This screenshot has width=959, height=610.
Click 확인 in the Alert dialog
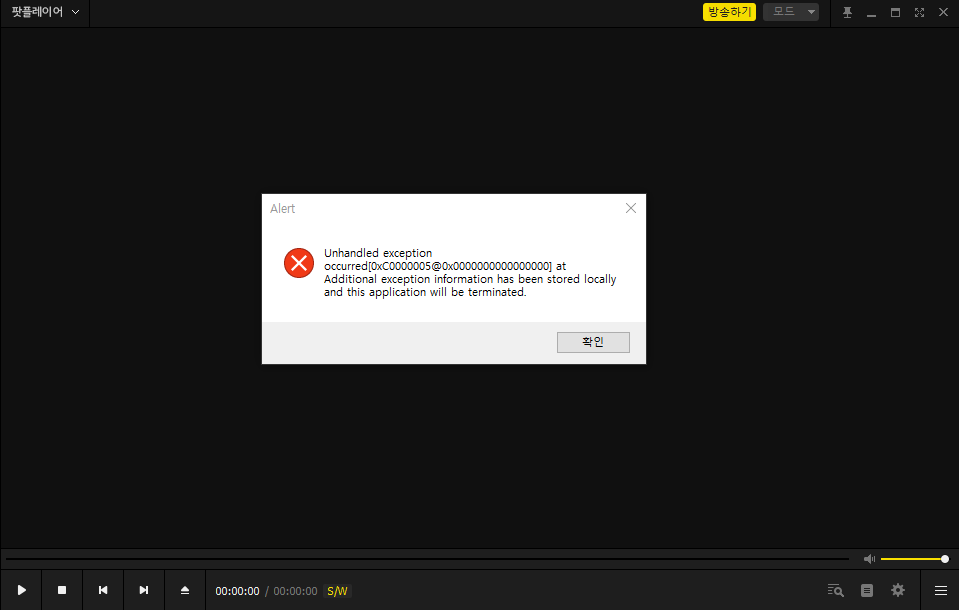[x=593, y=342]
